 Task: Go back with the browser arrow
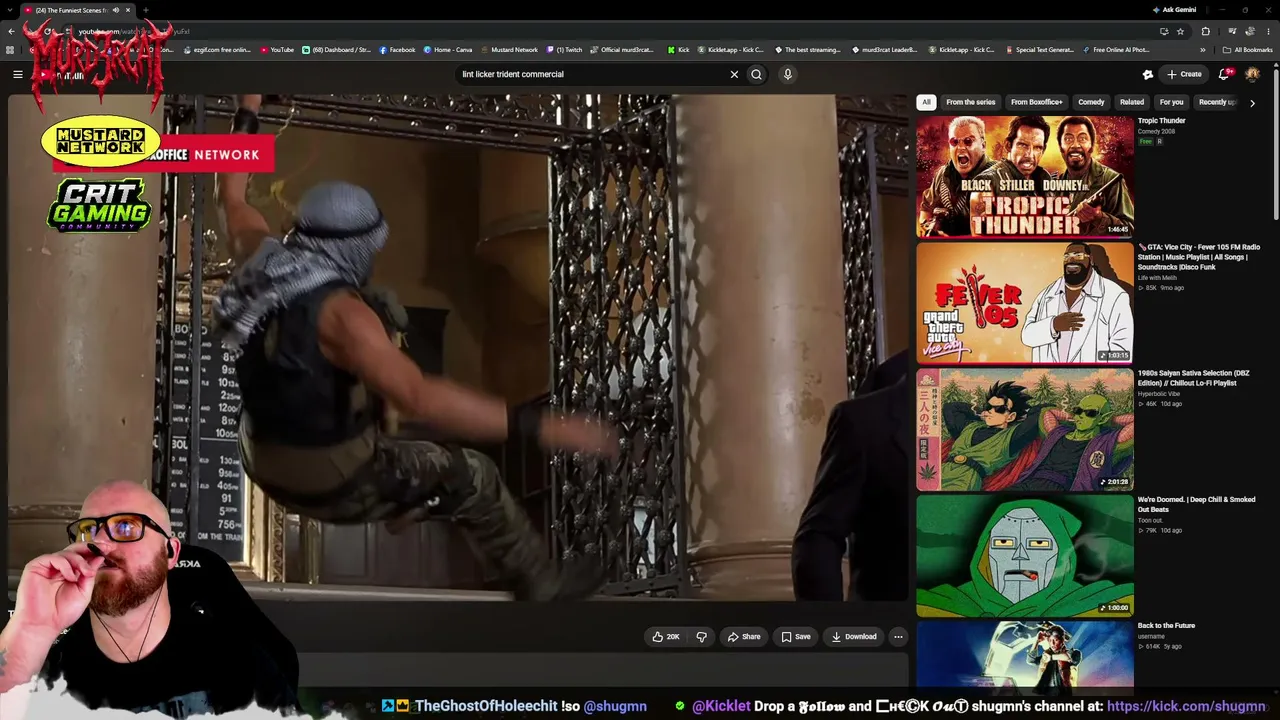click(11, 31)
